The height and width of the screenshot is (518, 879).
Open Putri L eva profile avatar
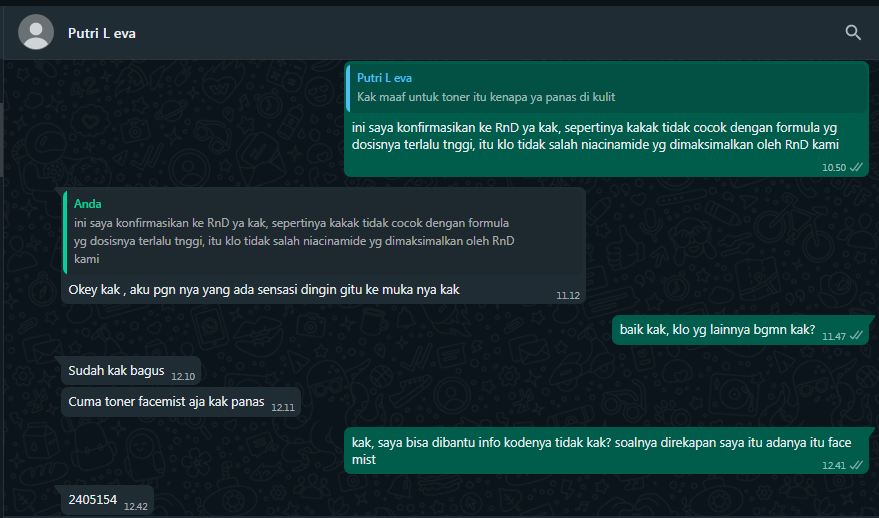click(36, 32)
